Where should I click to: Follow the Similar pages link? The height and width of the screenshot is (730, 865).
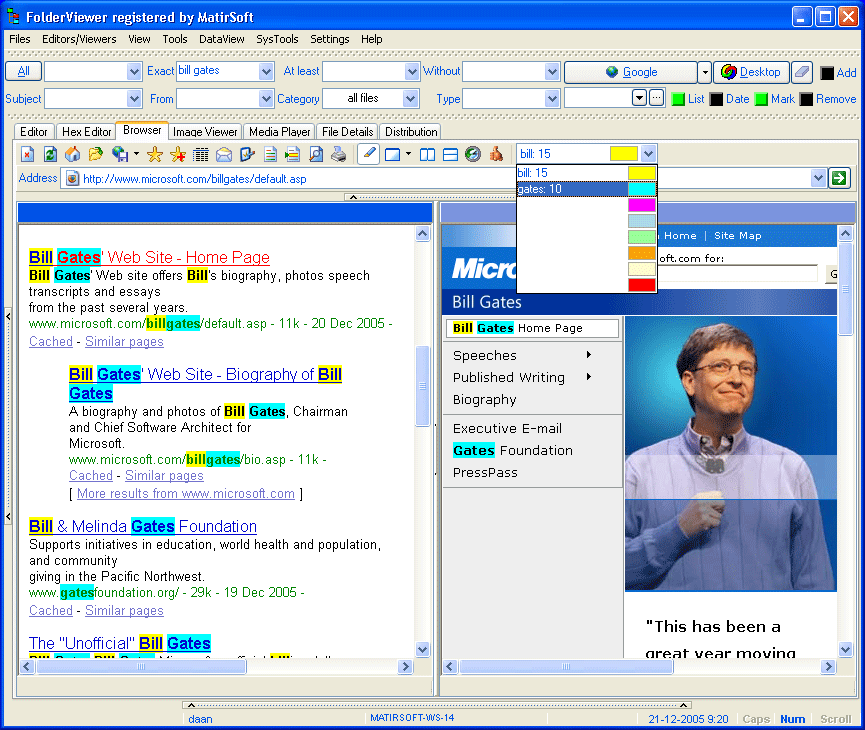[124, 341]
